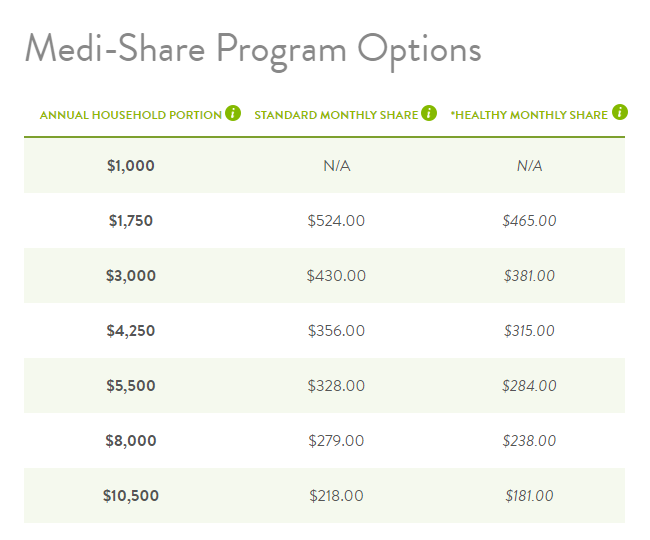Choose the $1,750 annual household portion

click(131, 220)
